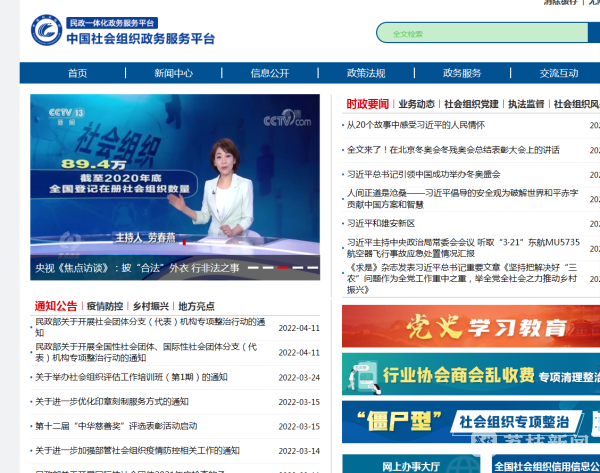Open notice on 社会团体分支（代表）机构专项整治行动
Image resolution: width=600 pixels, height=473 pixels.
pos(150,327)
